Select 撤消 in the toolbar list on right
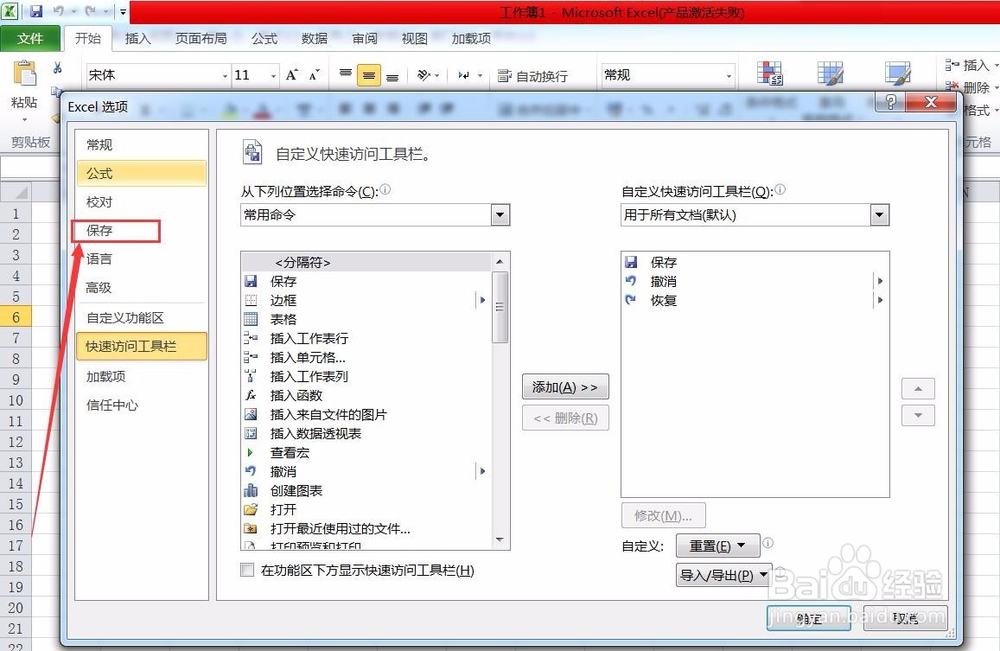This screenshot has height=651, width=1000. tap(754, 281)
